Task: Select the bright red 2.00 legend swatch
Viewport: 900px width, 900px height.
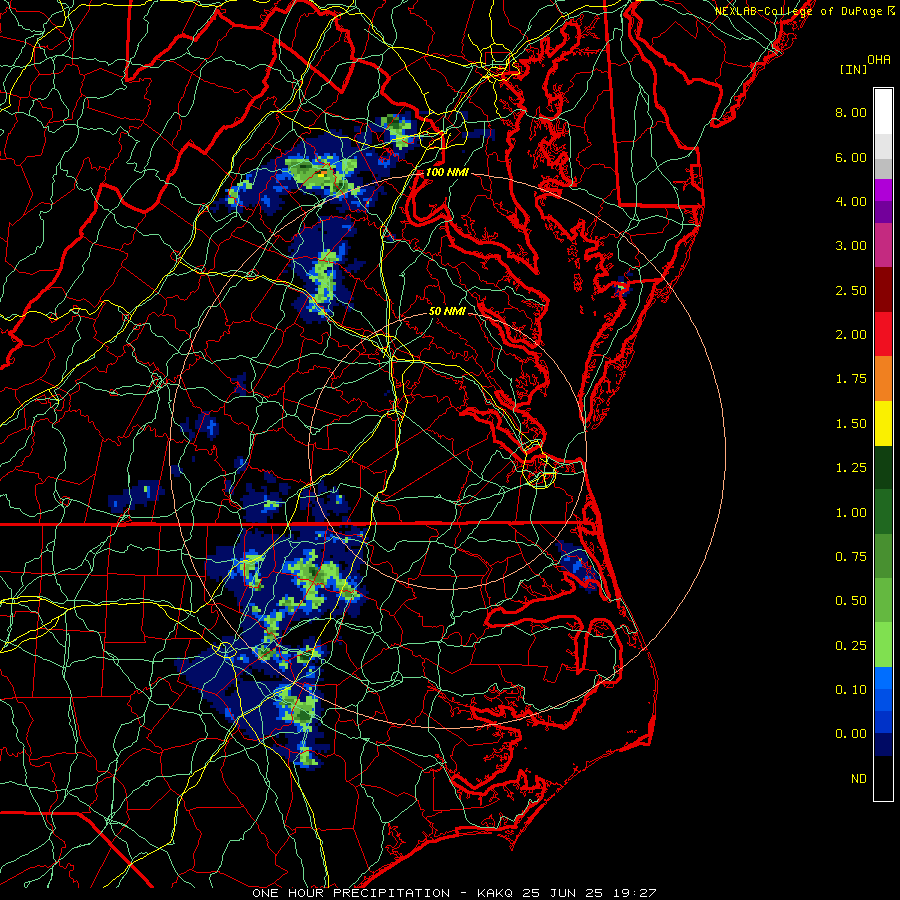Action: point(883,334)
